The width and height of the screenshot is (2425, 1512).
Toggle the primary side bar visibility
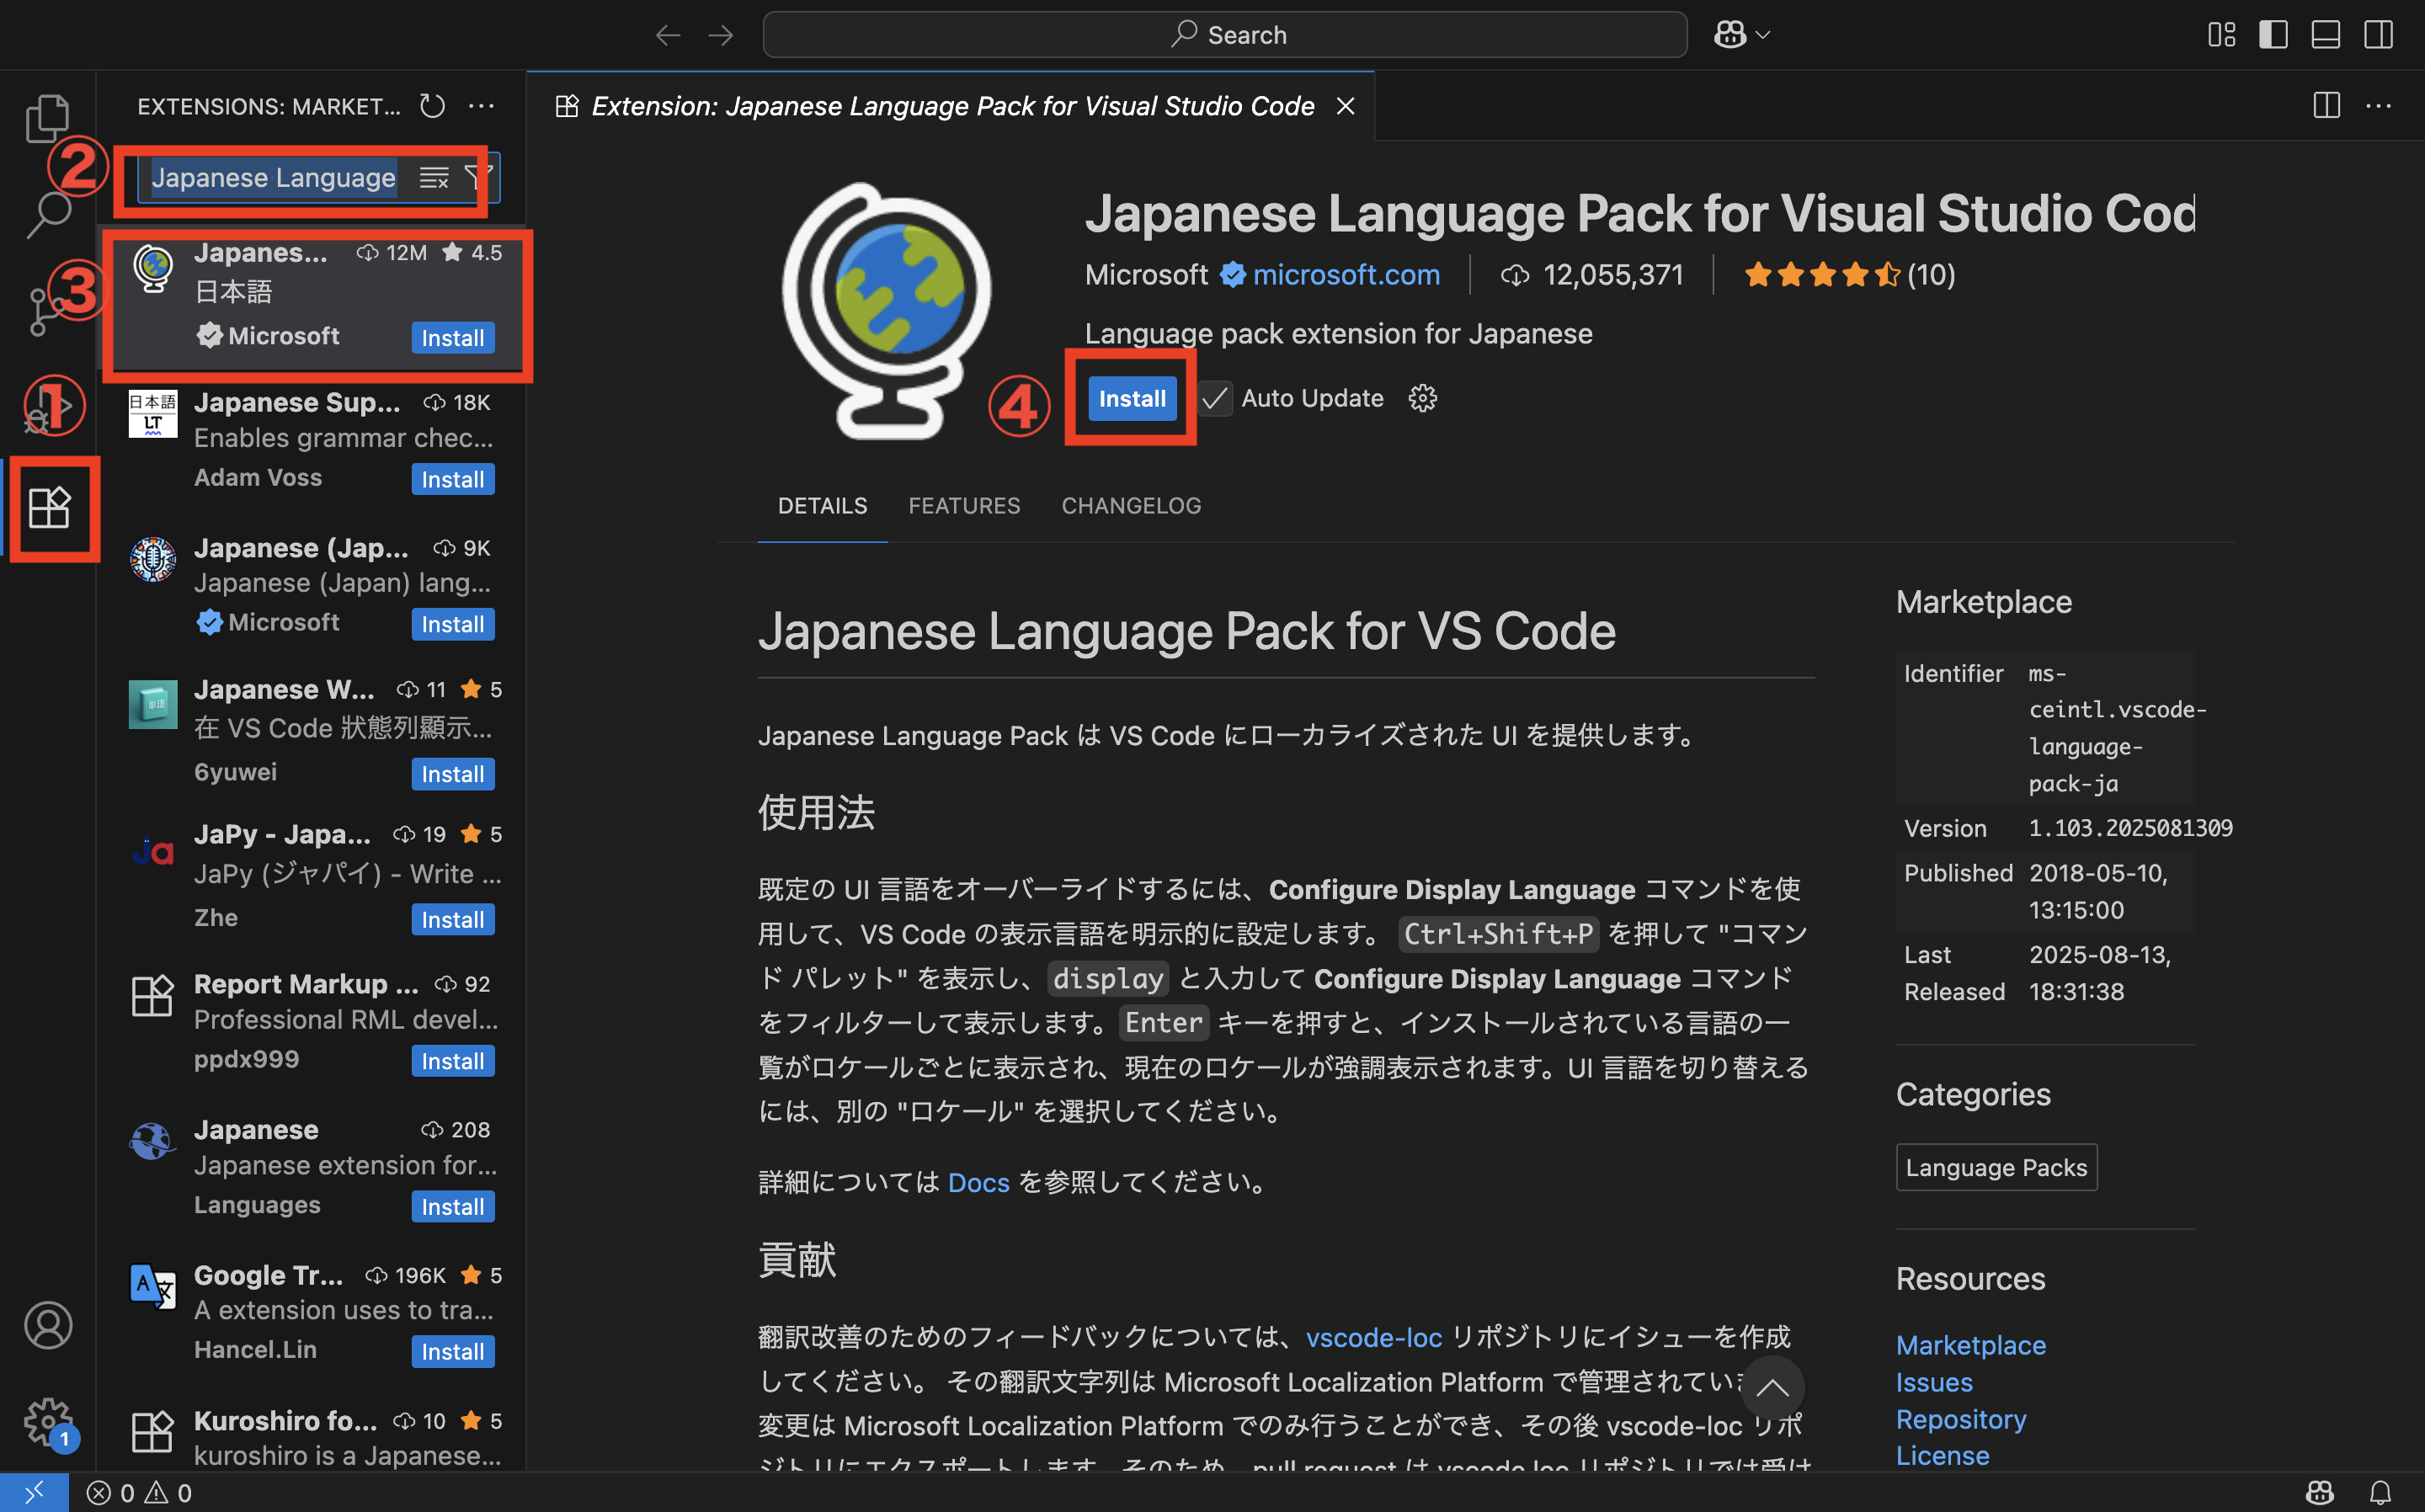(2273, 35)
